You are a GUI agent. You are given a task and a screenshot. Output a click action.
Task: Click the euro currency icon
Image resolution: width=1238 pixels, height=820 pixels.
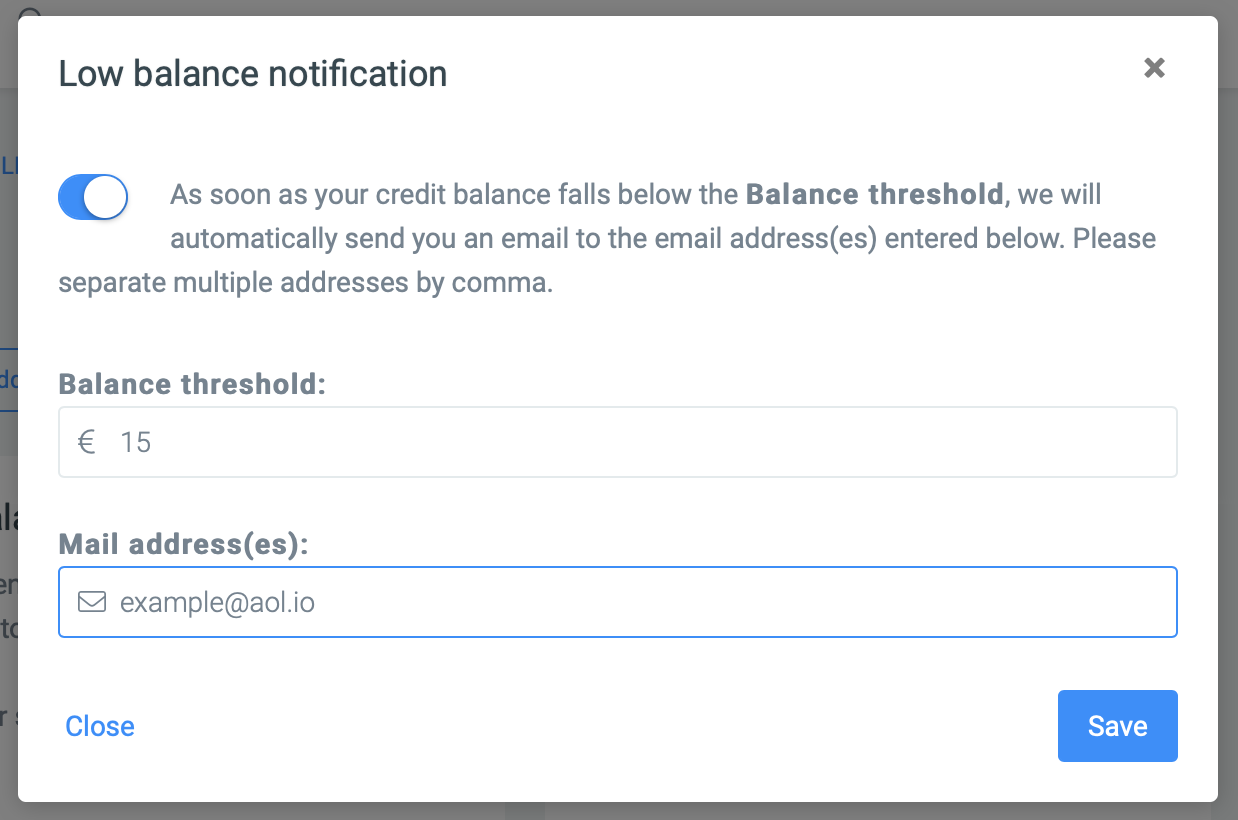[x=87, y=442]
